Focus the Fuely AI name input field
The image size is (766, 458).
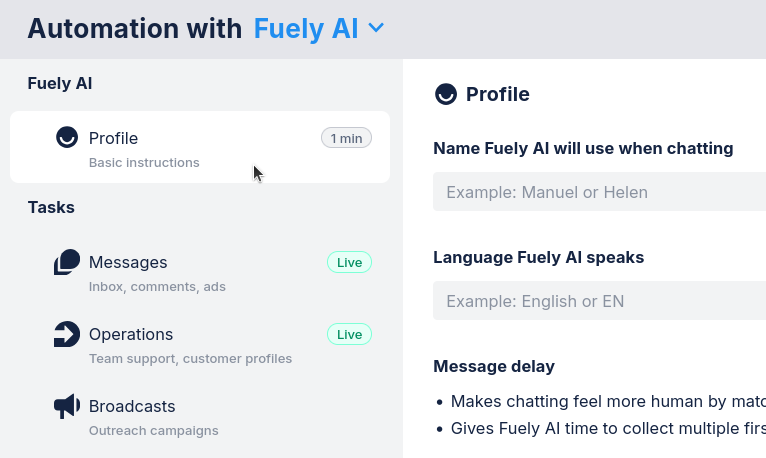pos(599,192)
